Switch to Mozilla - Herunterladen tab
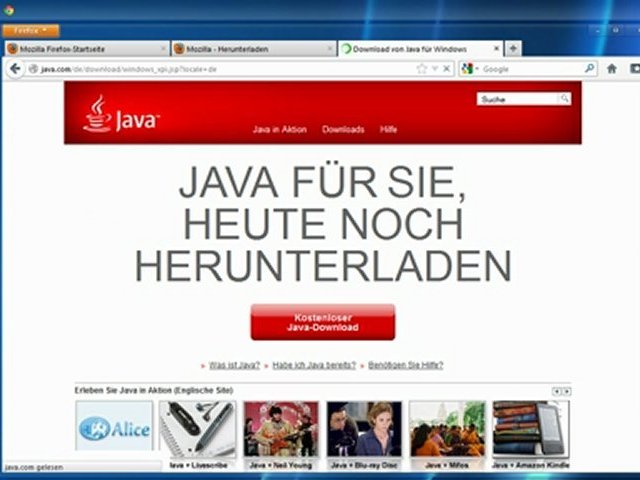The image size is (640, 480). [248, 48]
